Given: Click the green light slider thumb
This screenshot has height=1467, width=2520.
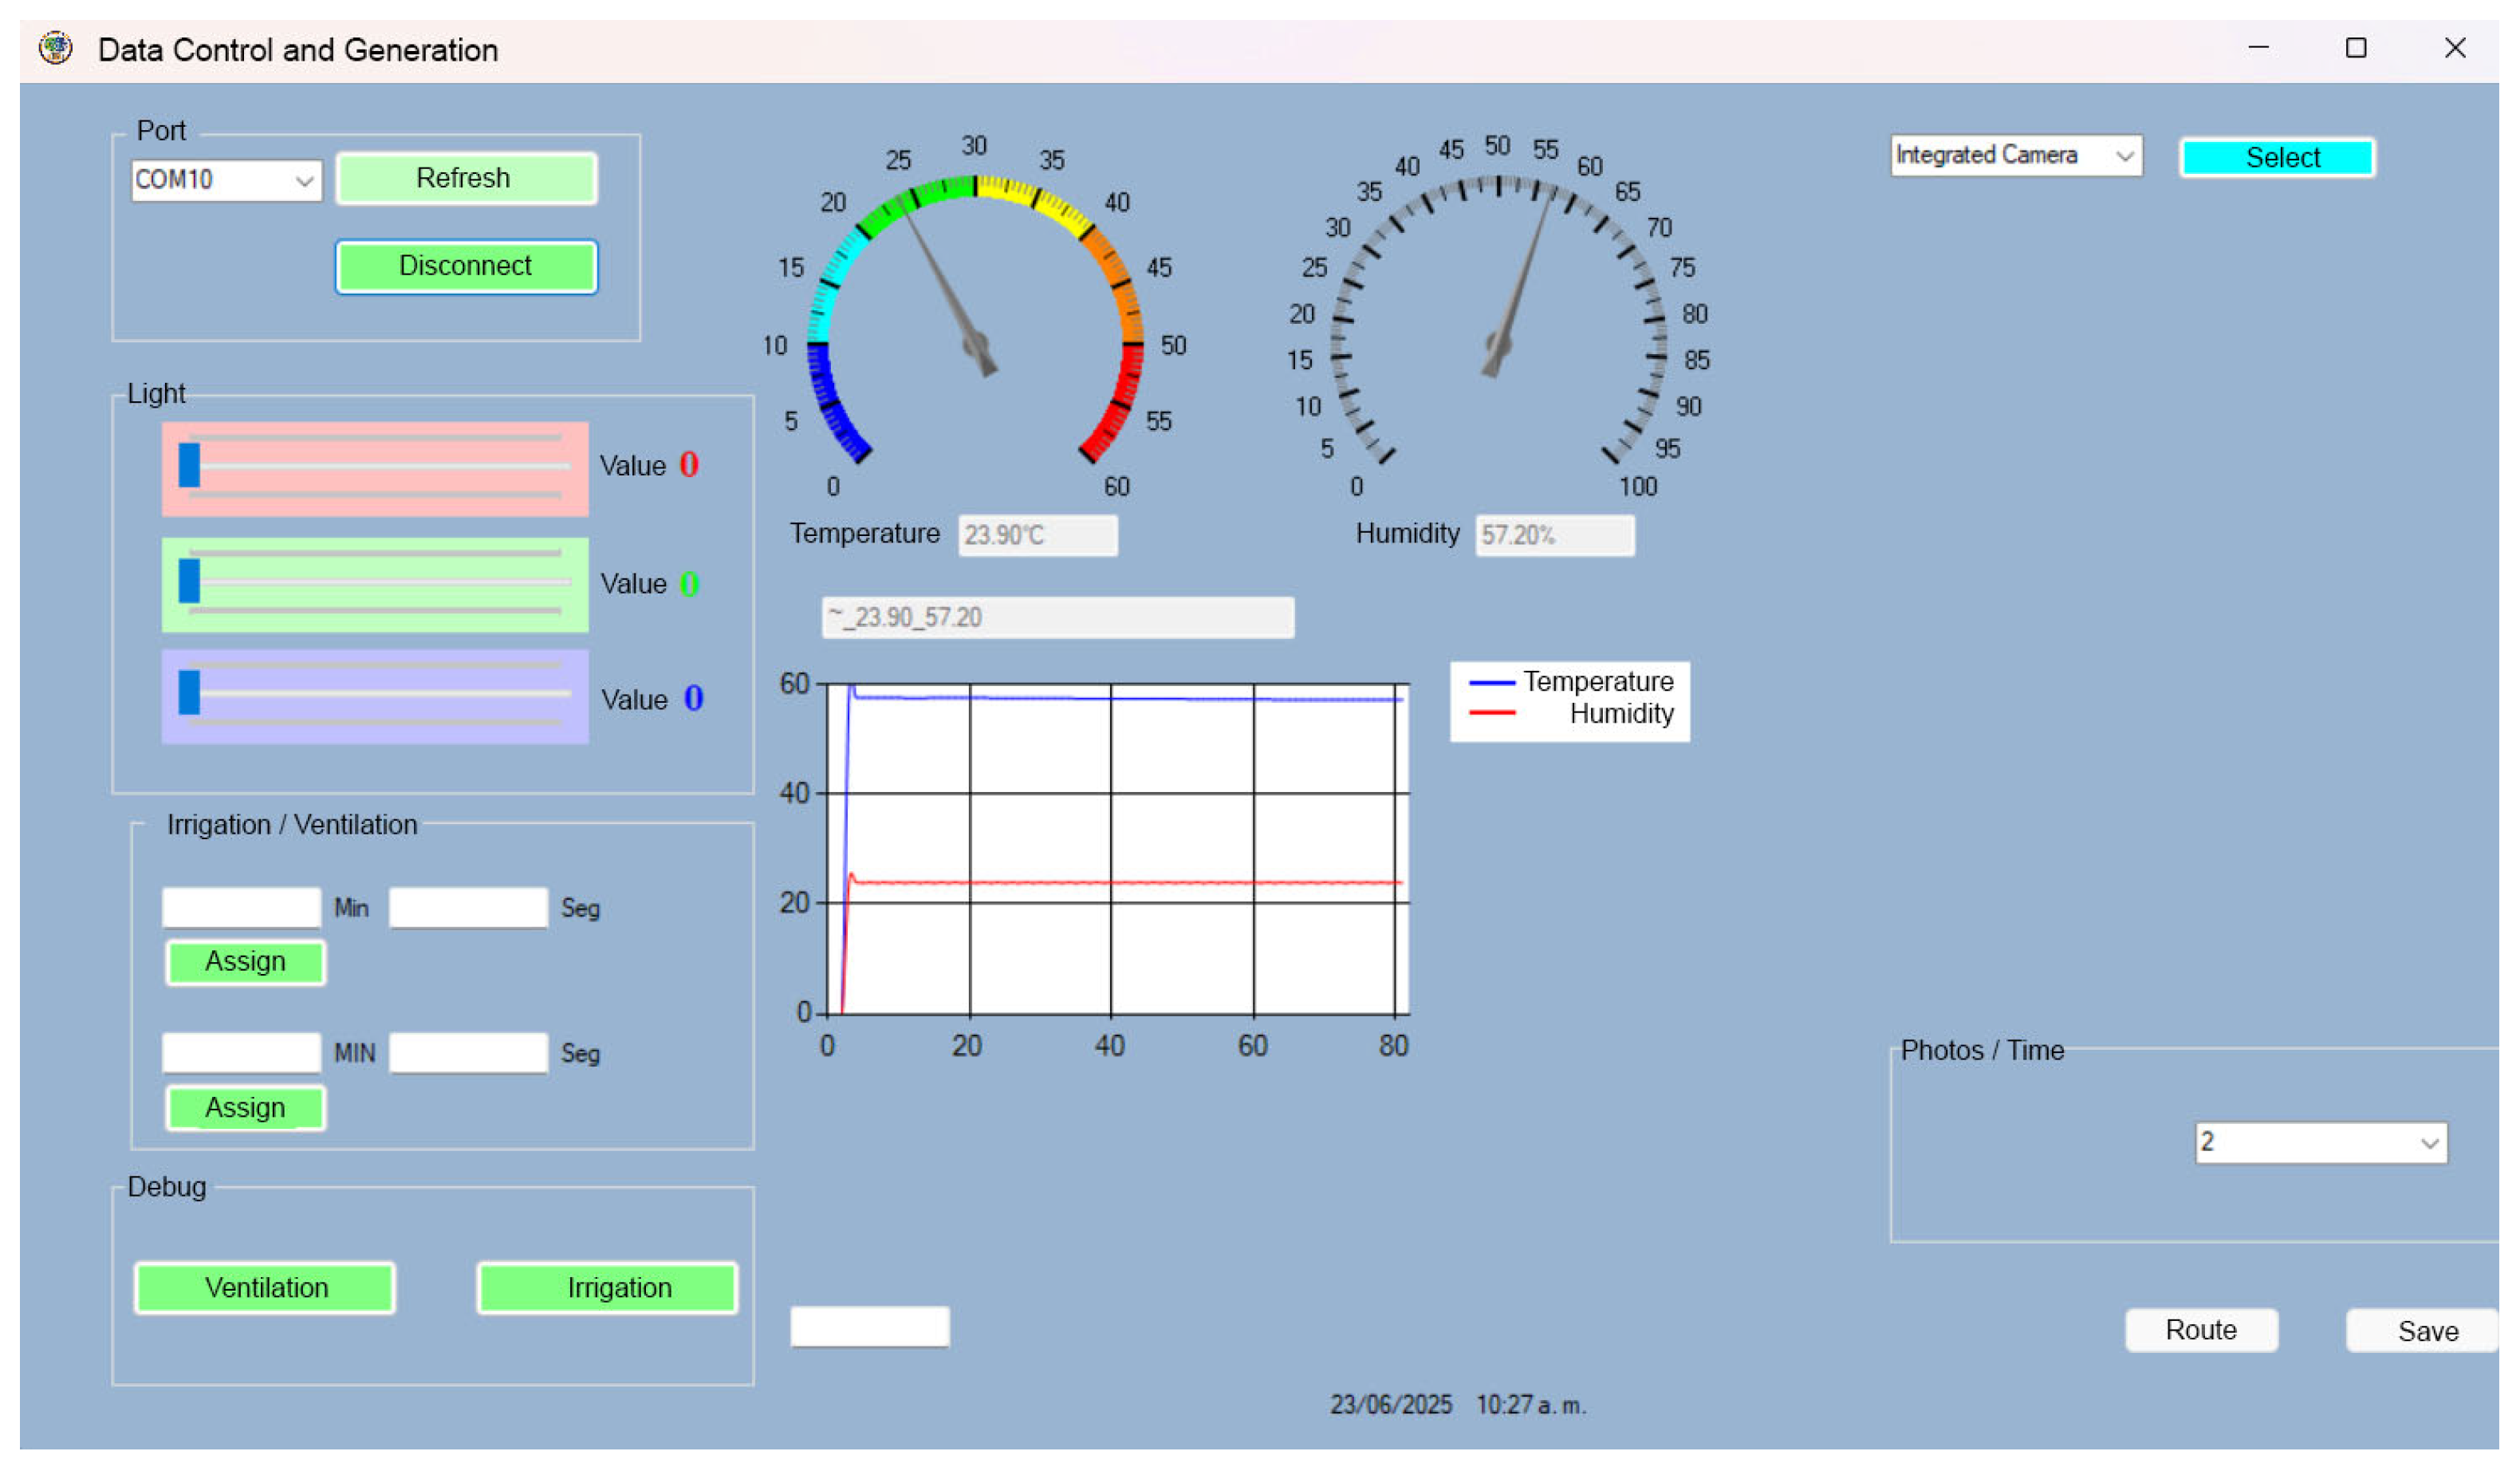Looking at the screenshot, I should click(x=189, y=582).
